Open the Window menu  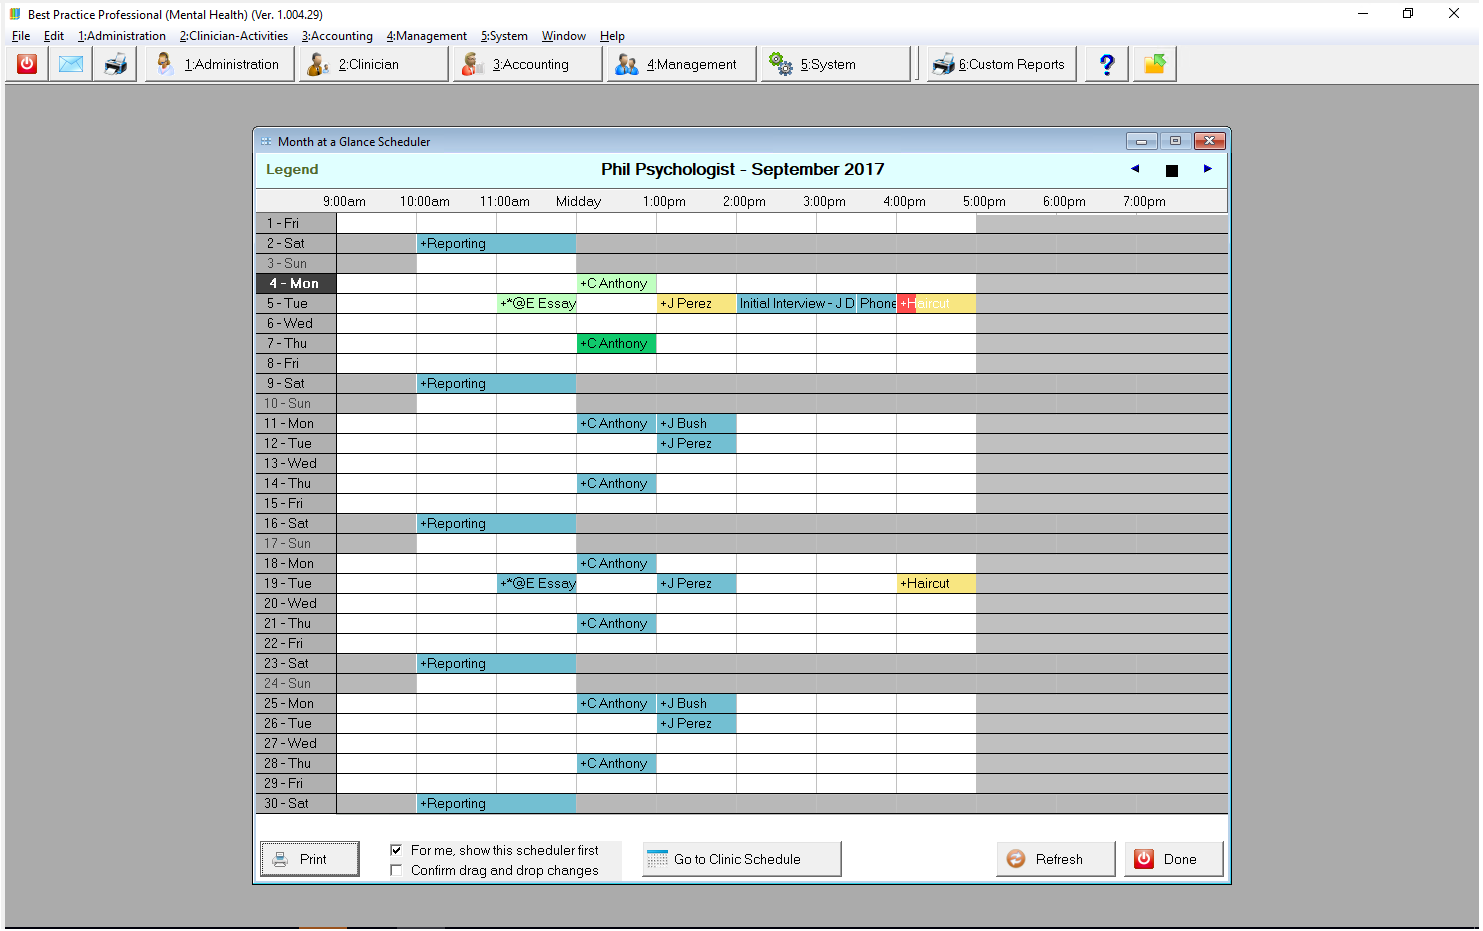[563, 36]
